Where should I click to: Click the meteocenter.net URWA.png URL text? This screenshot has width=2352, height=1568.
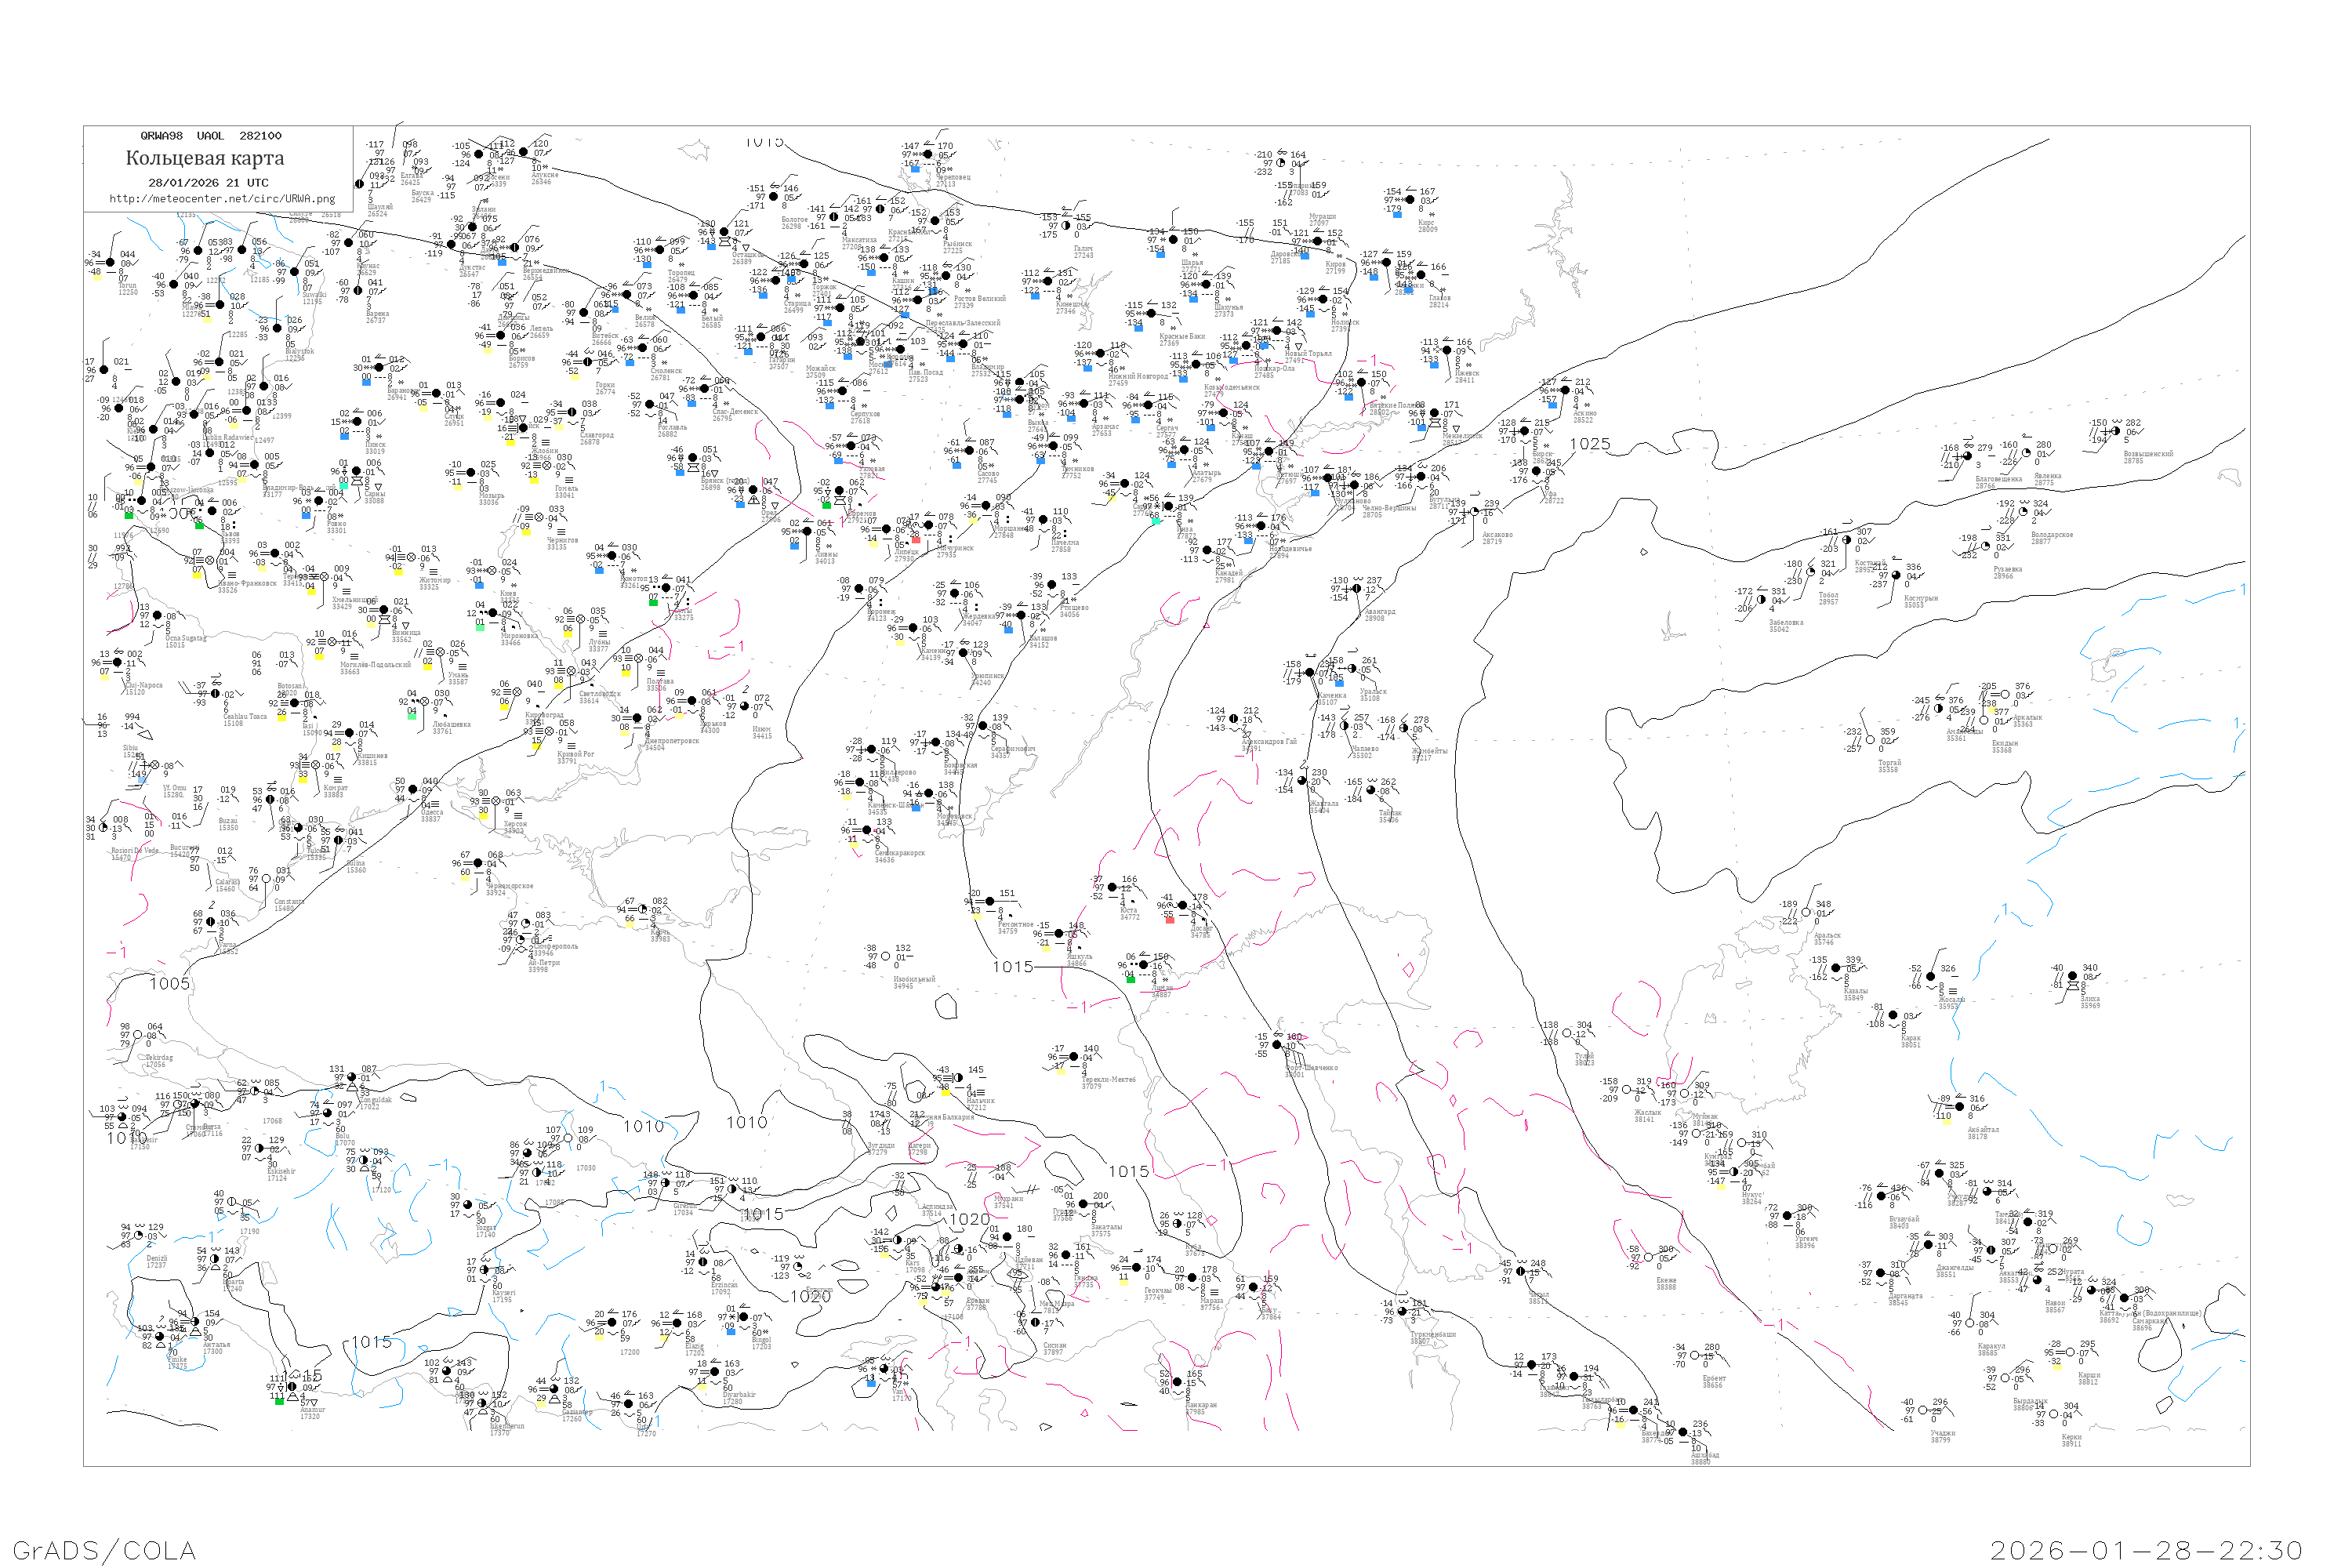click(x=222, y=198)
